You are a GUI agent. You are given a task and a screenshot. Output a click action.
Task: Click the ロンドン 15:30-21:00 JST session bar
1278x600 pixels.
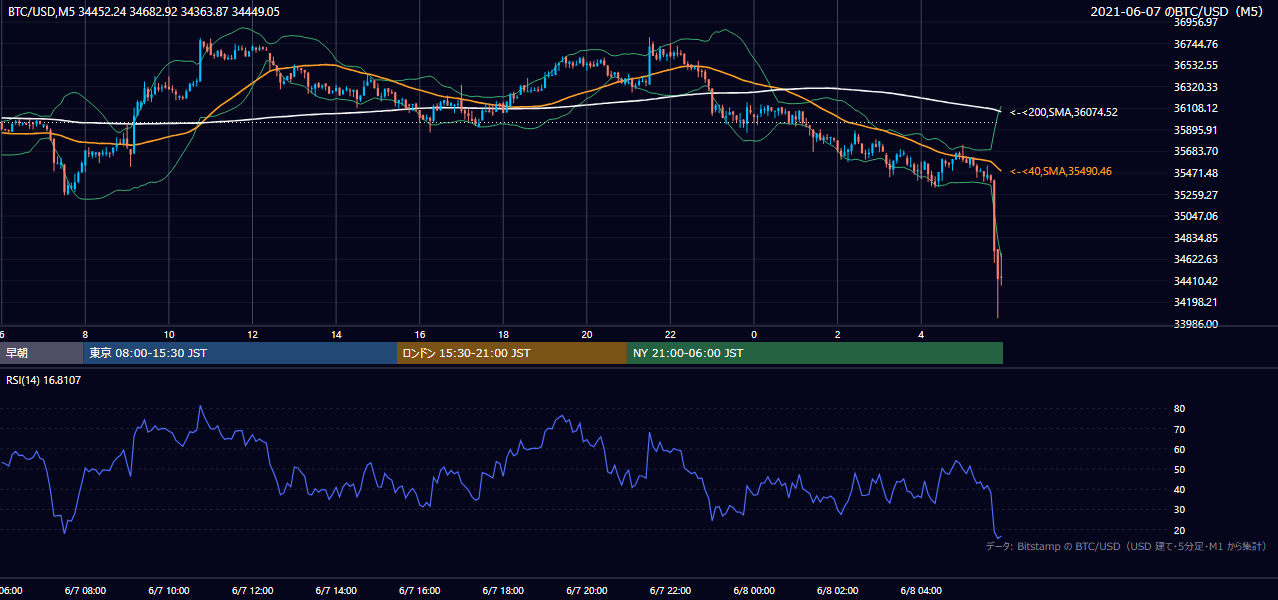512,353
